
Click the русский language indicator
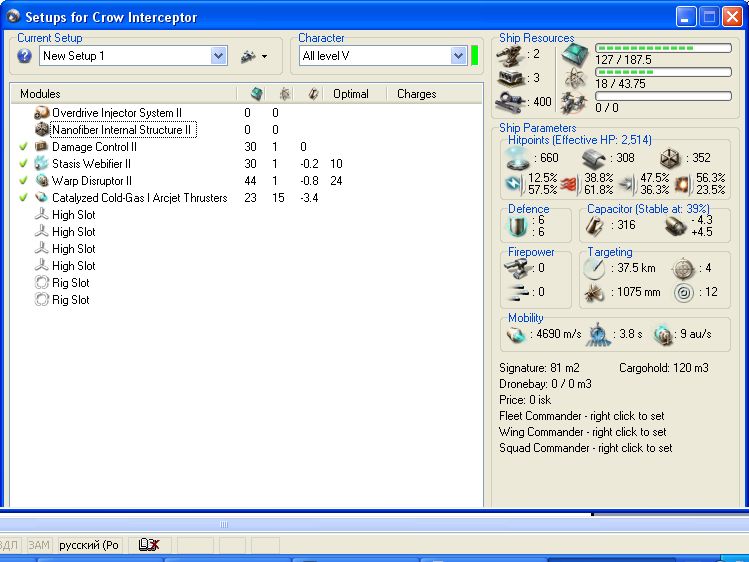click(x=89, y=545)
